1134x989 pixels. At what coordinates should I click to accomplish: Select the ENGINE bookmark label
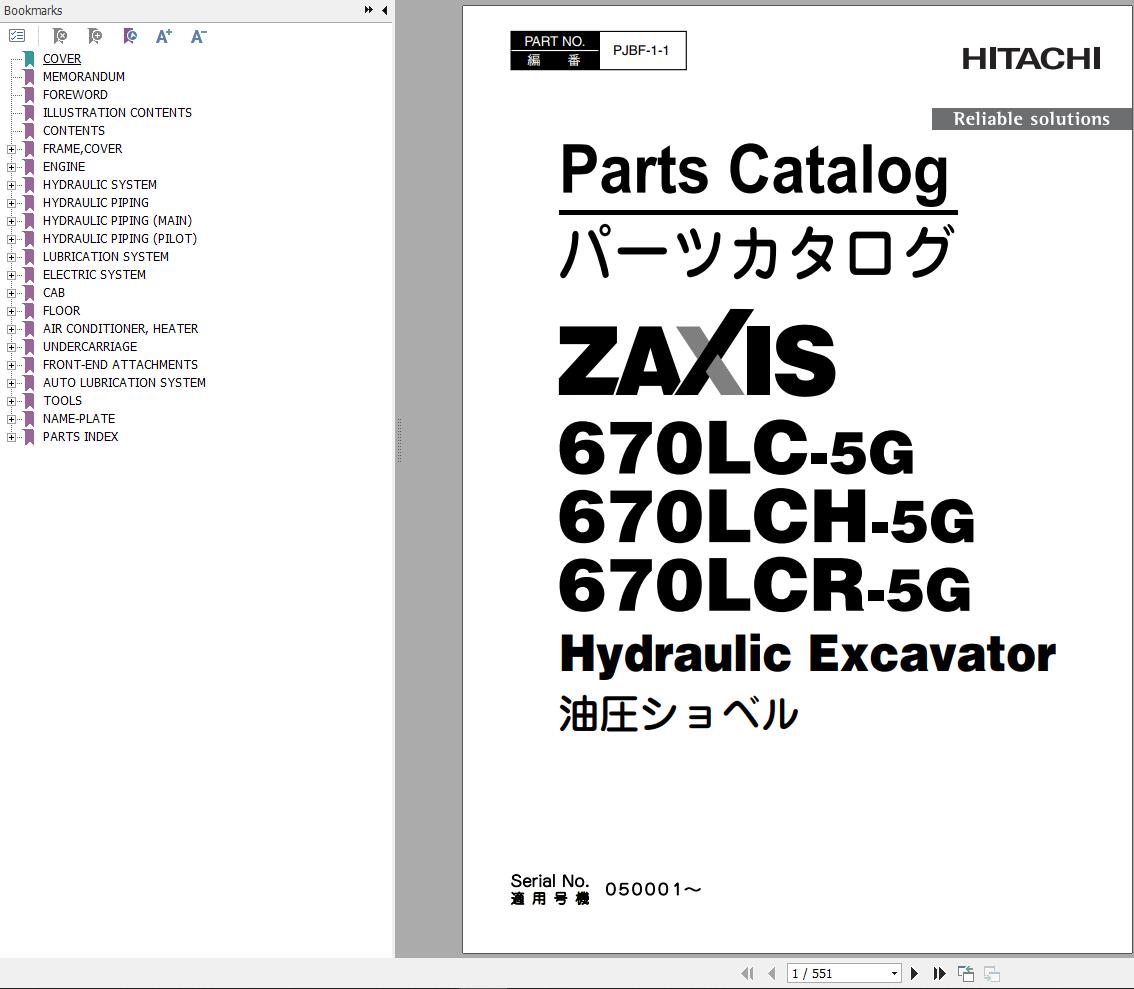(64, 167)
